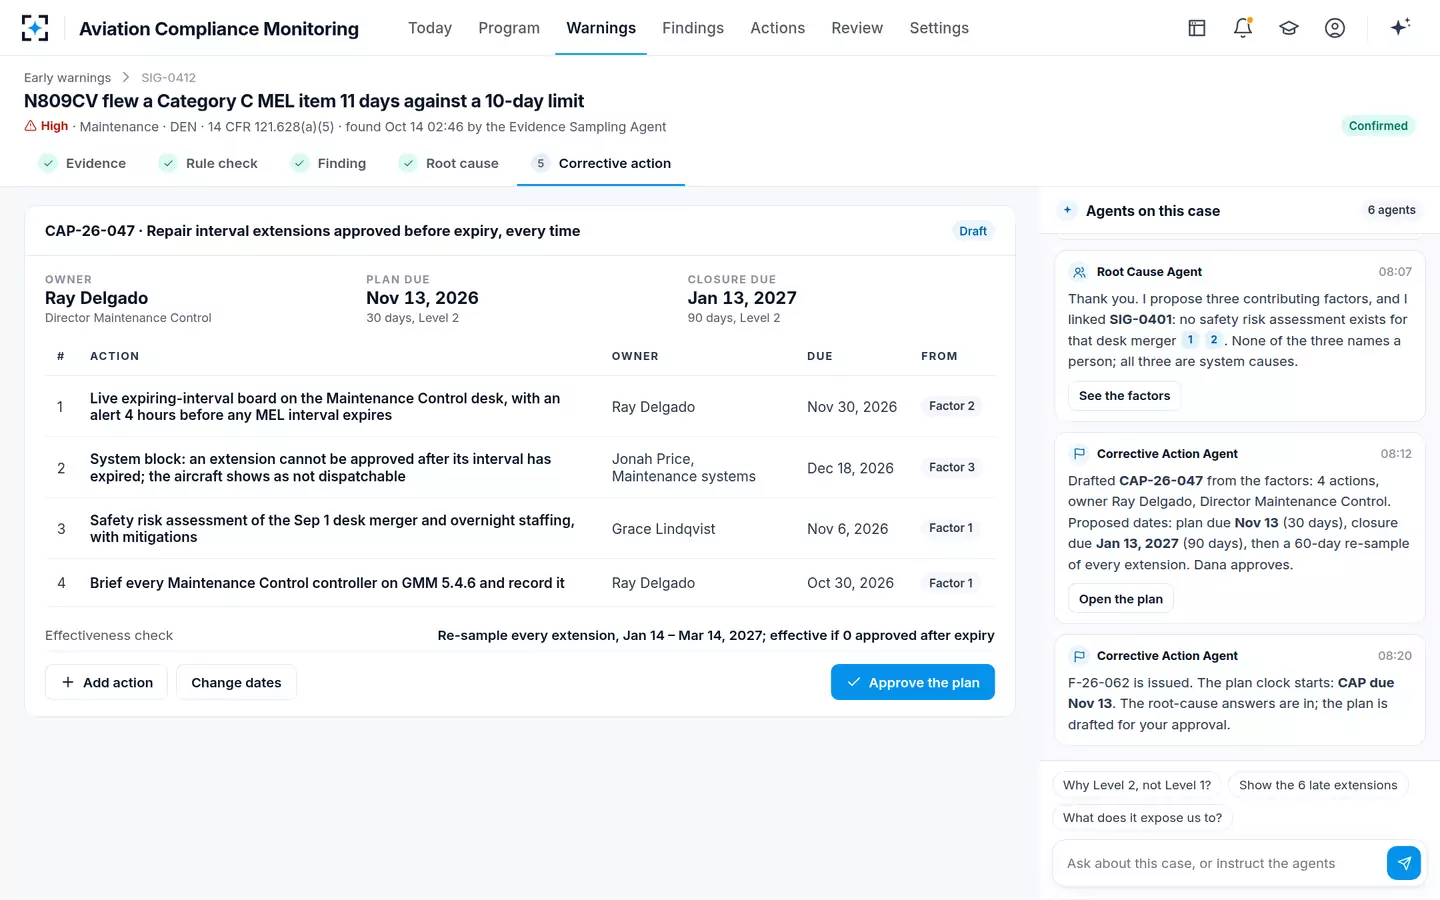The image size is (1440, 900).
Task: Click the Factor 1 tag on action 3
Action: click(x=951, y=528)
